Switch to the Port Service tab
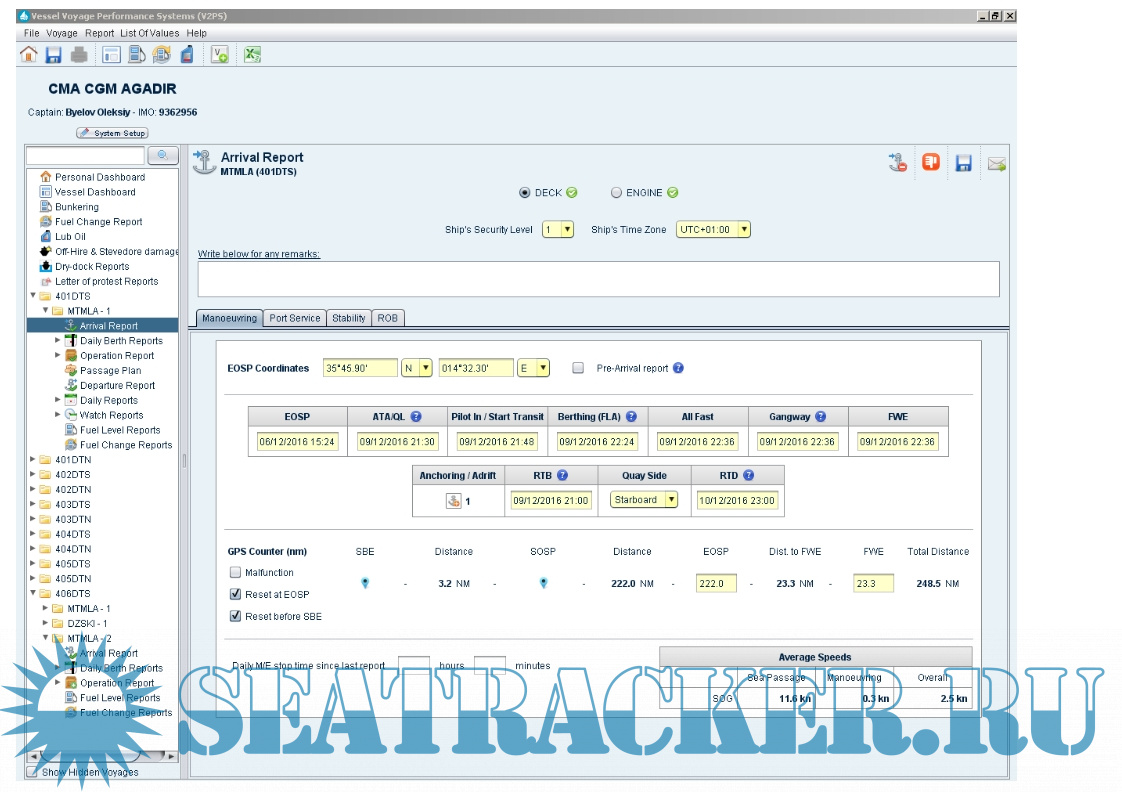 [x=295, y=318]
